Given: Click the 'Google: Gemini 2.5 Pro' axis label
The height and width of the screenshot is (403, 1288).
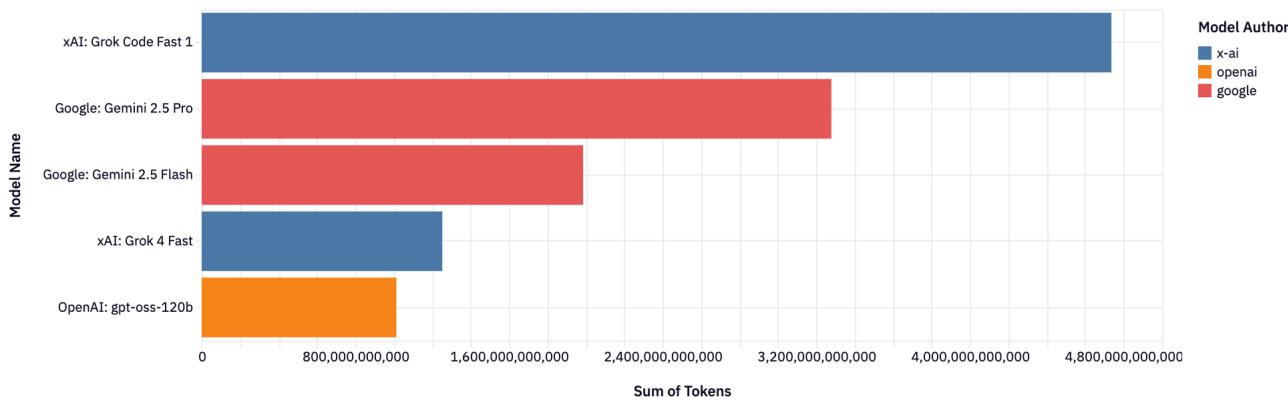Looking at the screenshot, I should coord(123,108).
